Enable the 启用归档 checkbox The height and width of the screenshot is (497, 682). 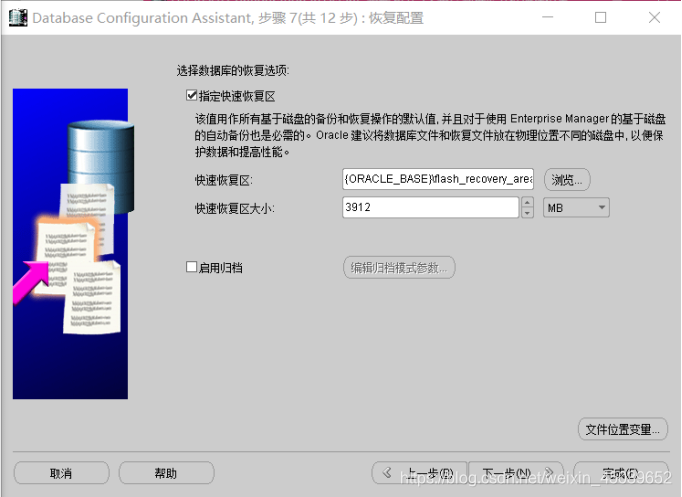click(191, 267)
